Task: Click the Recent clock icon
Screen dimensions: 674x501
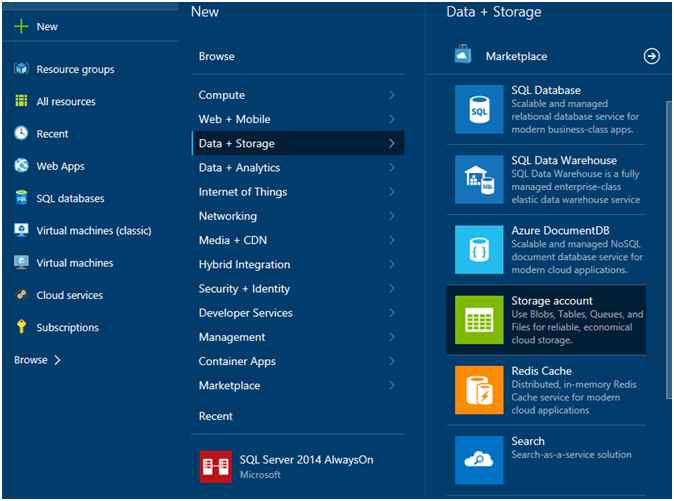Action: 21,133
